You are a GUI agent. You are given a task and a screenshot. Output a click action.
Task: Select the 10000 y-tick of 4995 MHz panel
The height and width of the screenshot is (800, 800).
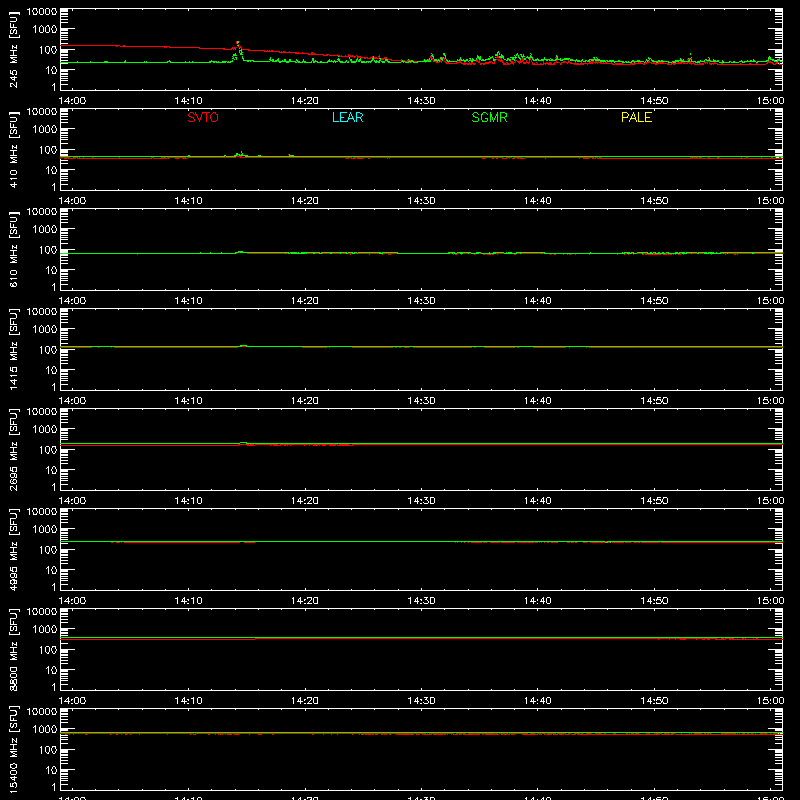42,512
